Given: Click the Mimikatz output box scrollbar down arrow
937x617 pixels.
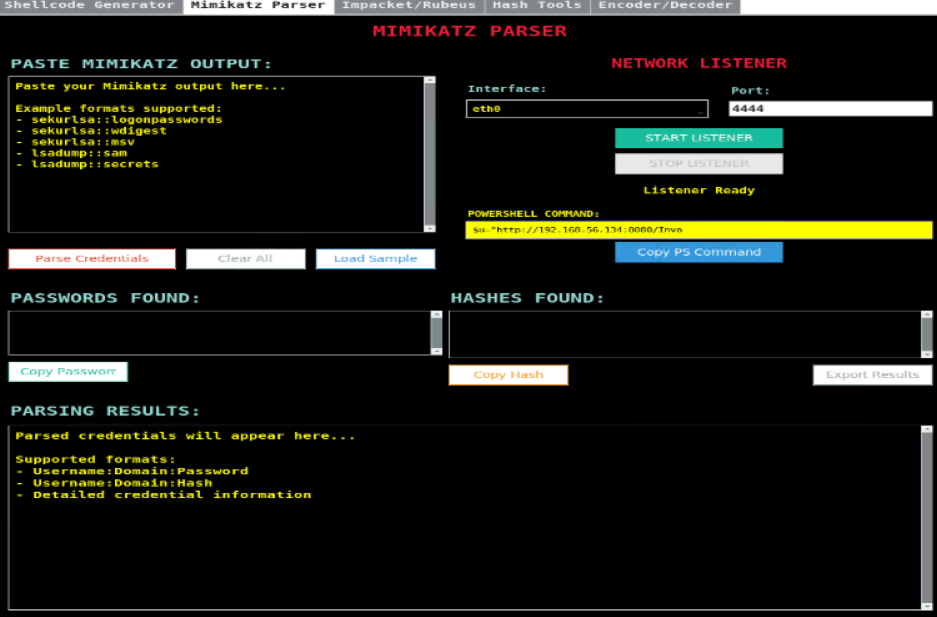Looking at the screenshot, I should click(430, 228).
